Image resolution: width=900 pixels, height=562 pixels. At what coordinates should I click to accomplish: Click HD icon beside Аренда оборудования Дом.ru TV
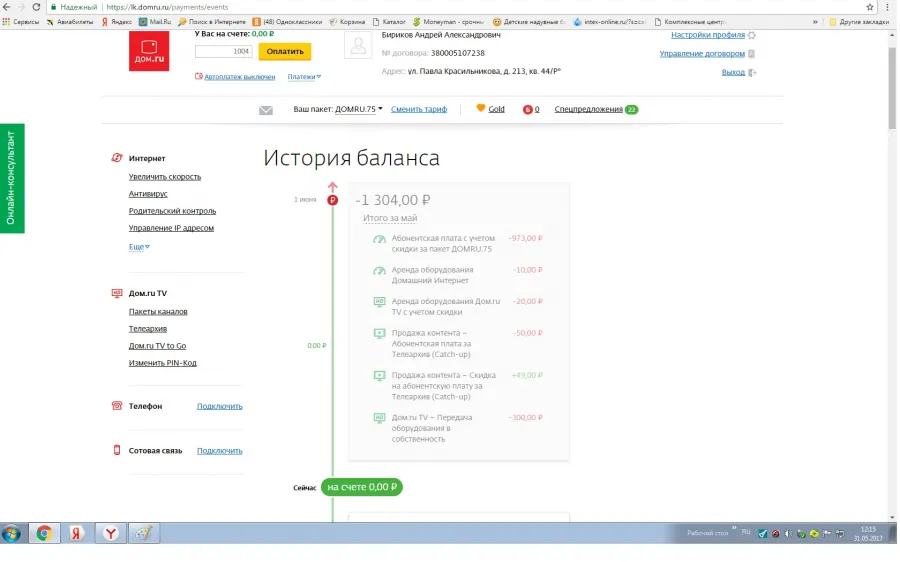click(379, 302)
